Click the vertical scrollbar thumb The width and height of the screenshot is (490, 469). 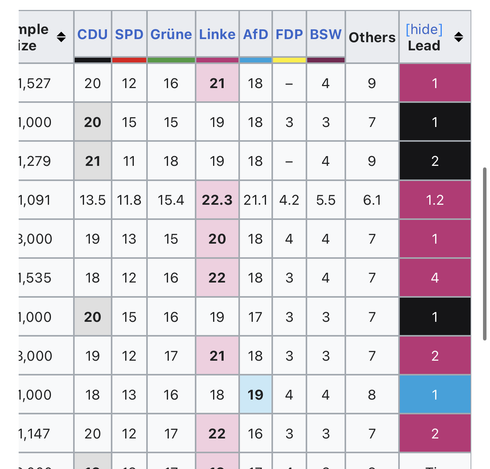click(x=485, y=254)
